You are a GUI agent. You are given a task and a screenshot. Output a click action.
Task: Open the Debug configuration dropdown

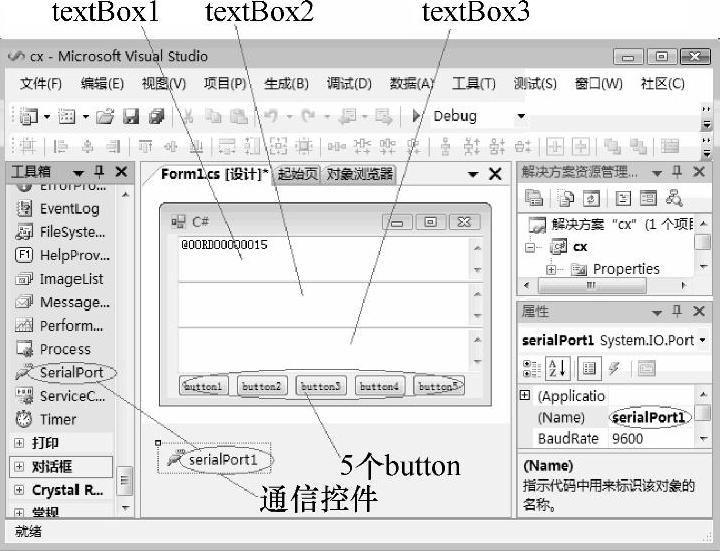tap(521, 116)
